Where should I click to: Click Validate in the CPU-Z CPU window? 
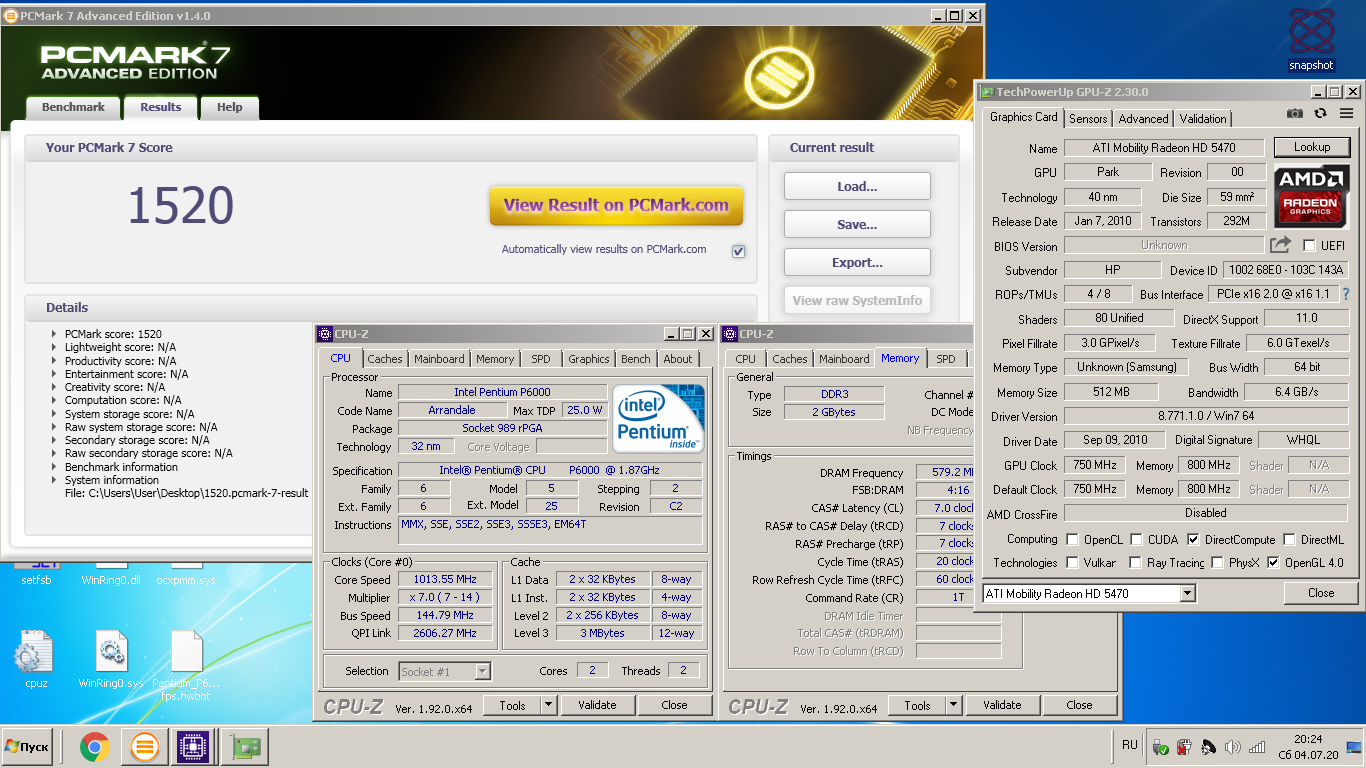point(597,705)
